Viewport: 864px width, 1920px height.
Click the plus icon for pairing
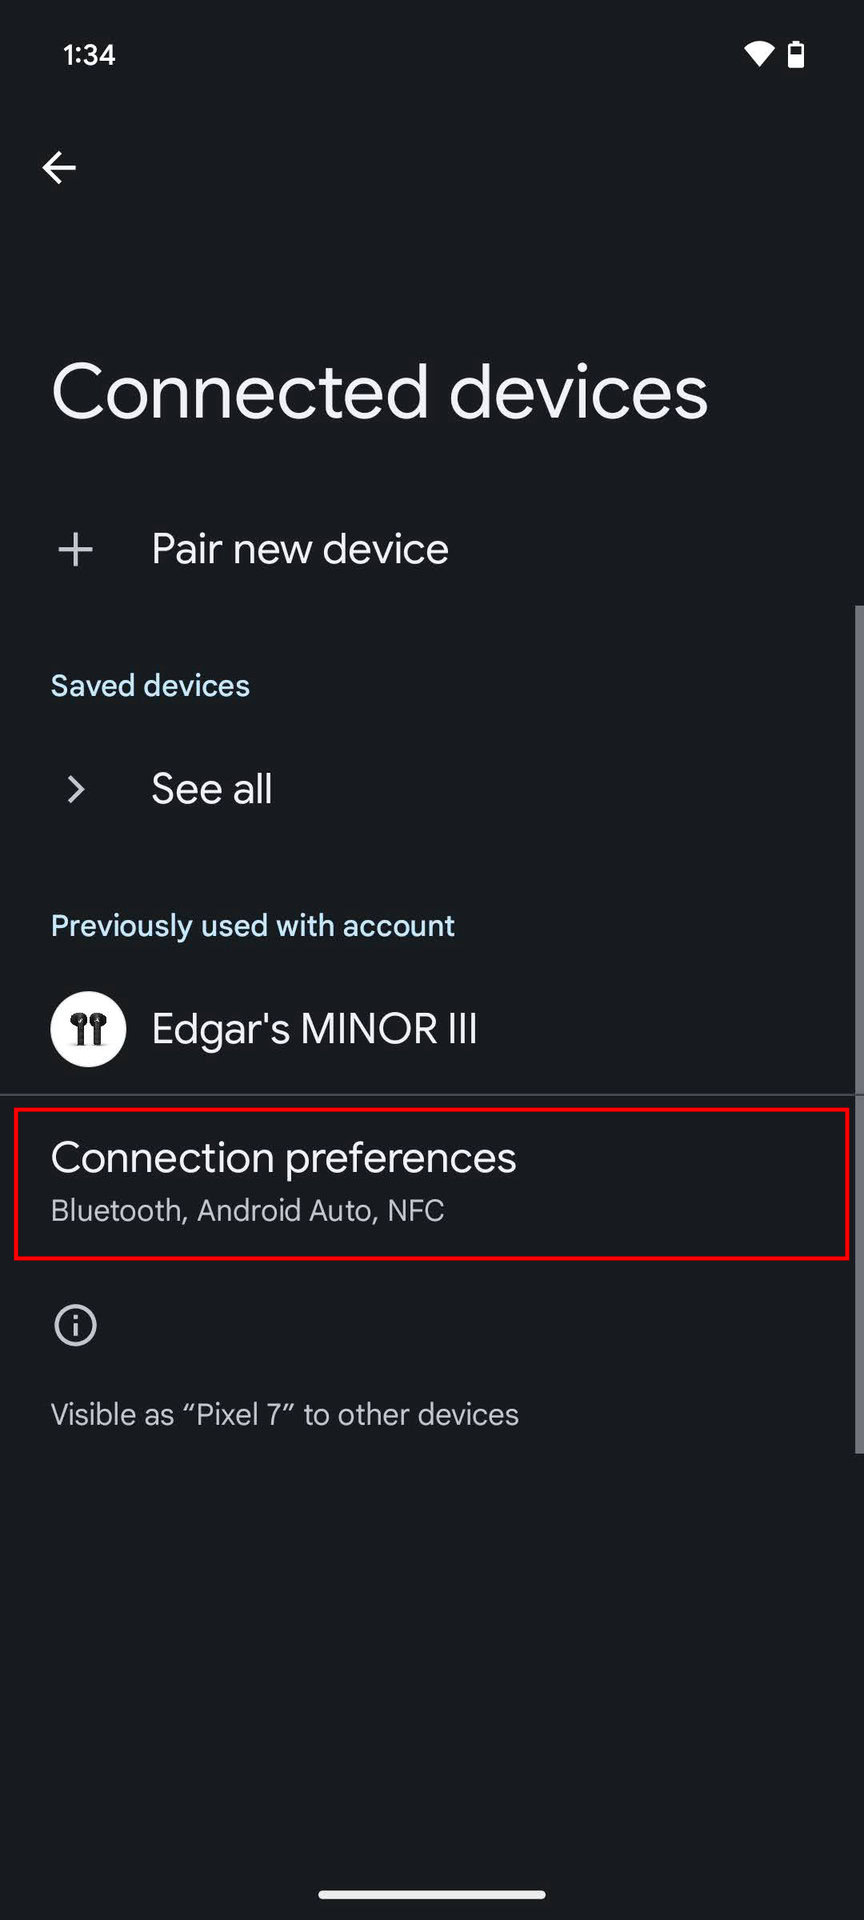coord(75,549)
